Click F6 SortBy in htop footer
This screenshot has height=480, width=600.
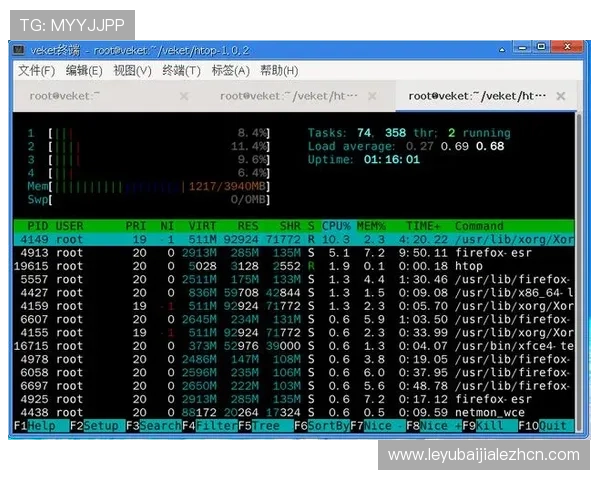pyautogui.click(x=320, y=426)
